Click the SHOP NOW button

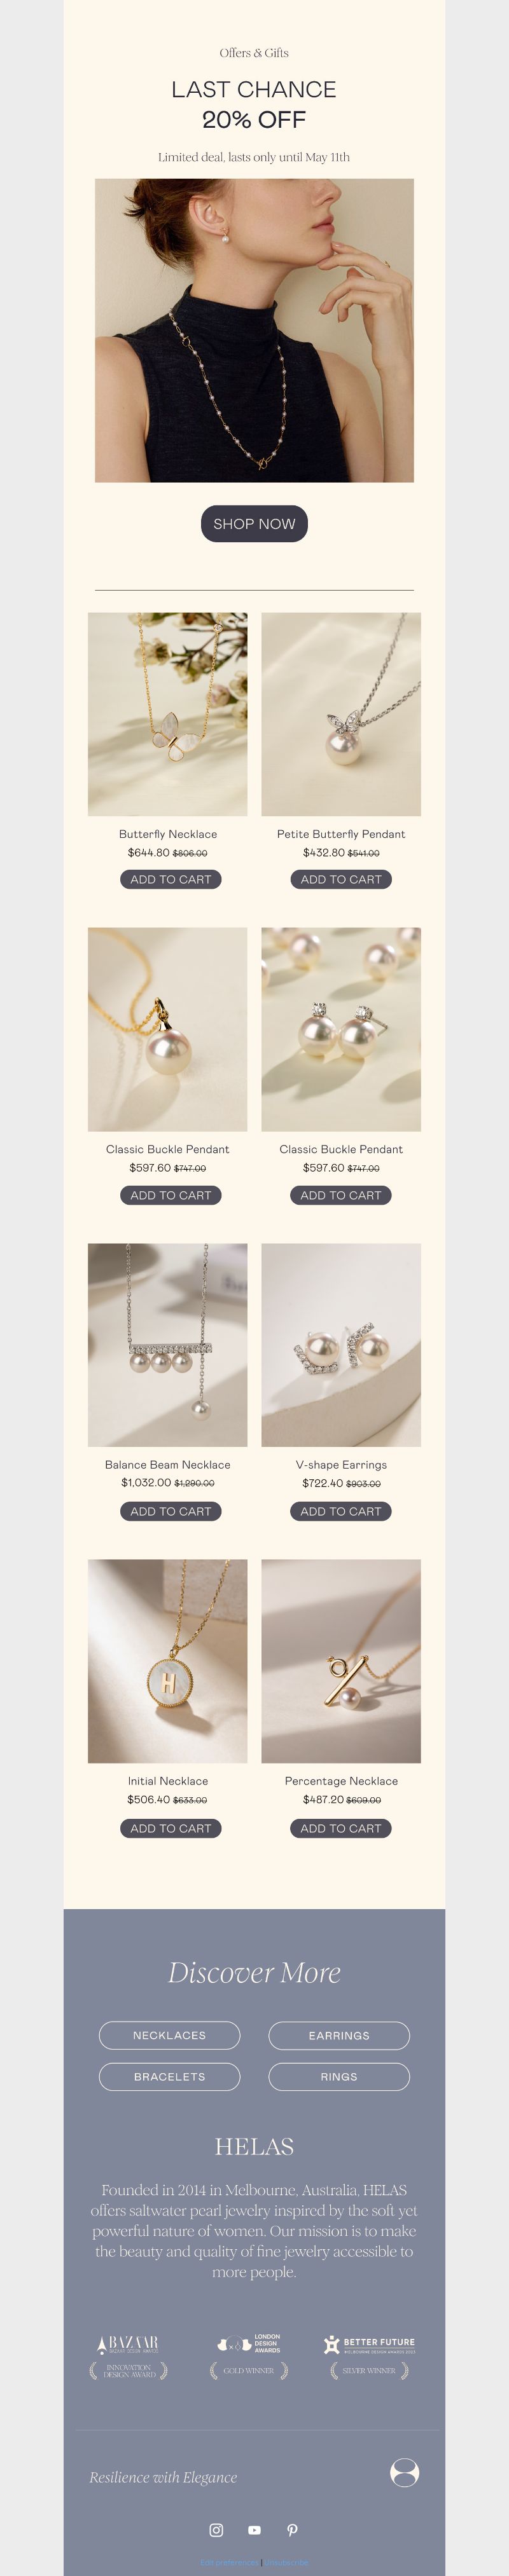pos(254,523)
